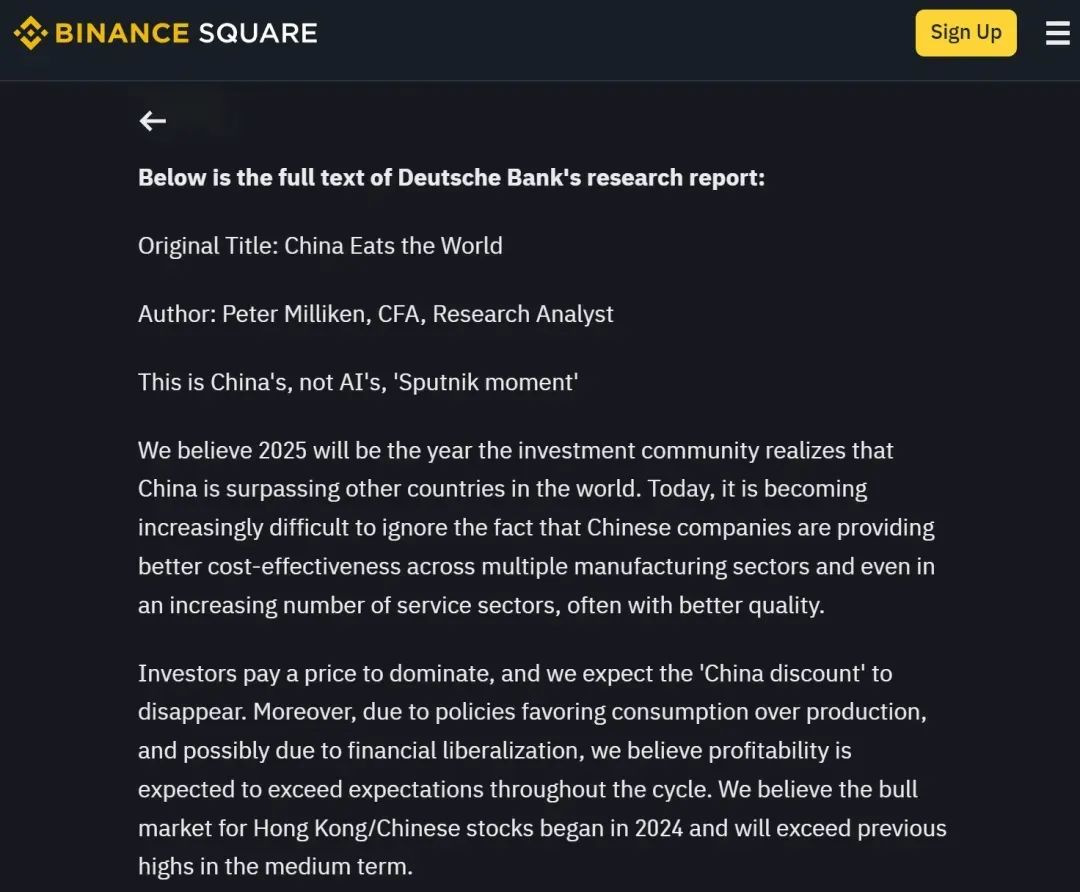The width and height of the screenshot is (1080, 892).
Task: Click the words 'Research Analyst'
Action: (x=523, y=314)
